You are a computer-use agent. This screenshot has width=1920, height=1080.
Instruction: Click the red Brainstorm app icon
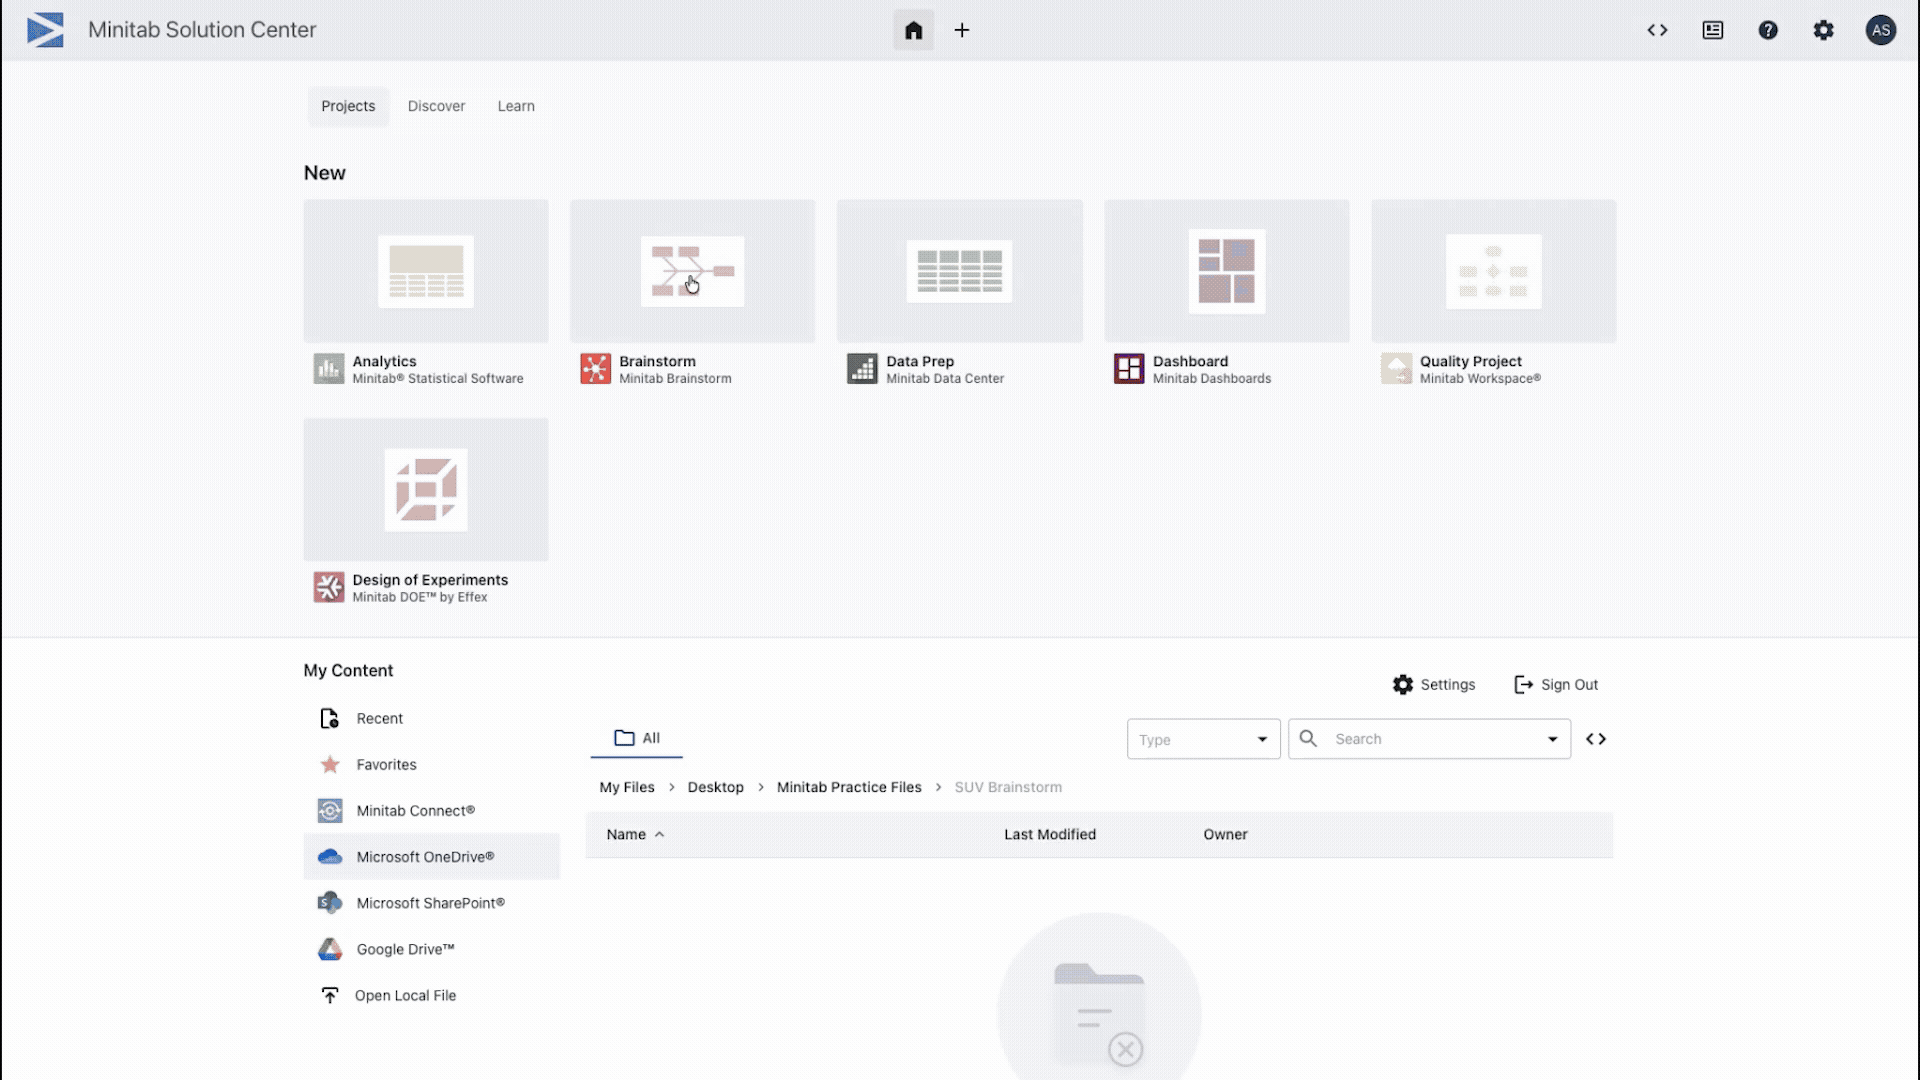click(x=596, y=369)
